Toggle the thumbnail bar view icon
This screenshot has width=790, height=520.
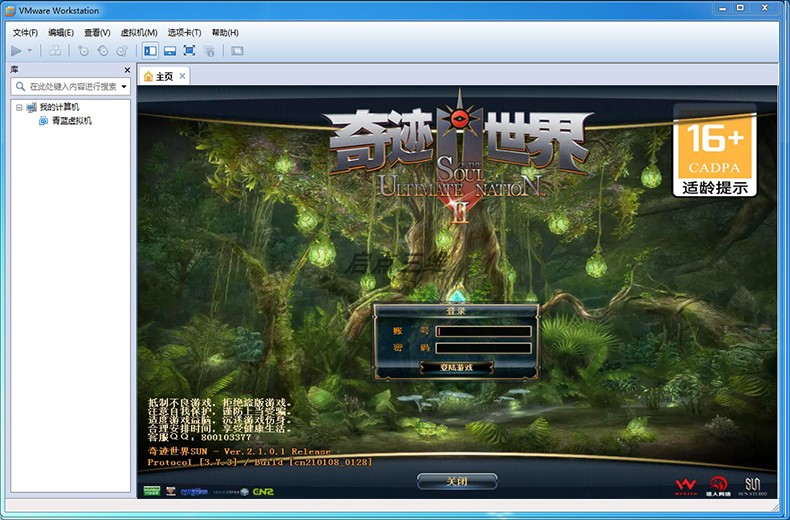tap(170, 50)
